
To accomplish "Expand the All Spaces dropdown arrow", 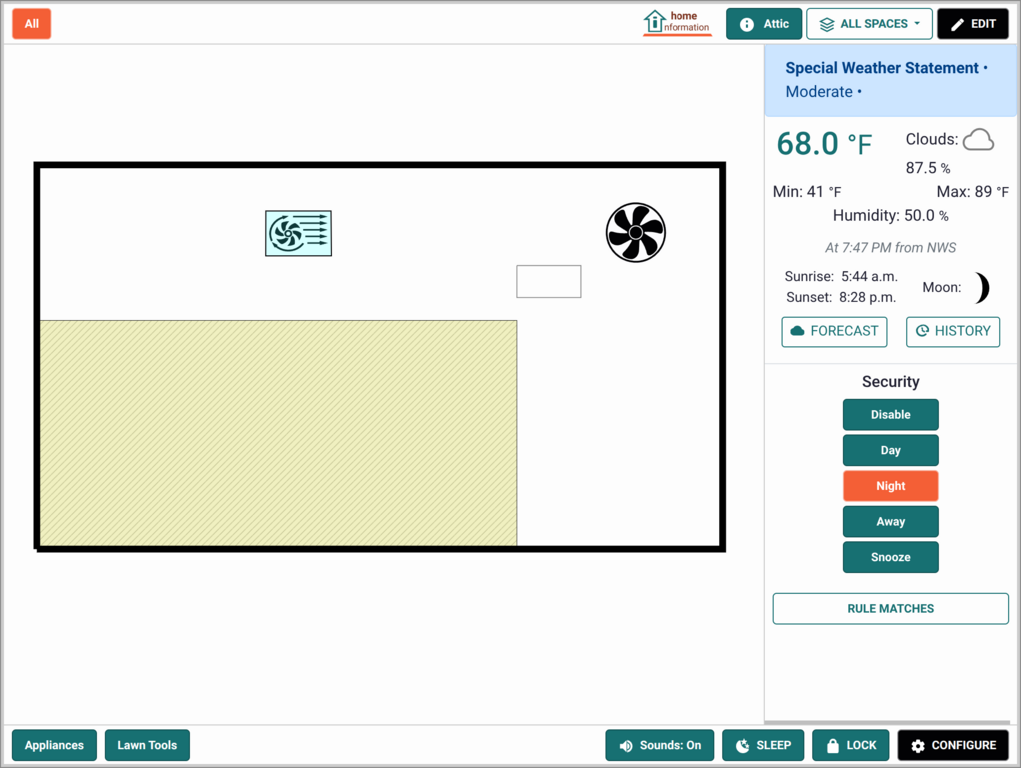I will pyautogui.click(x=917, y=23).
